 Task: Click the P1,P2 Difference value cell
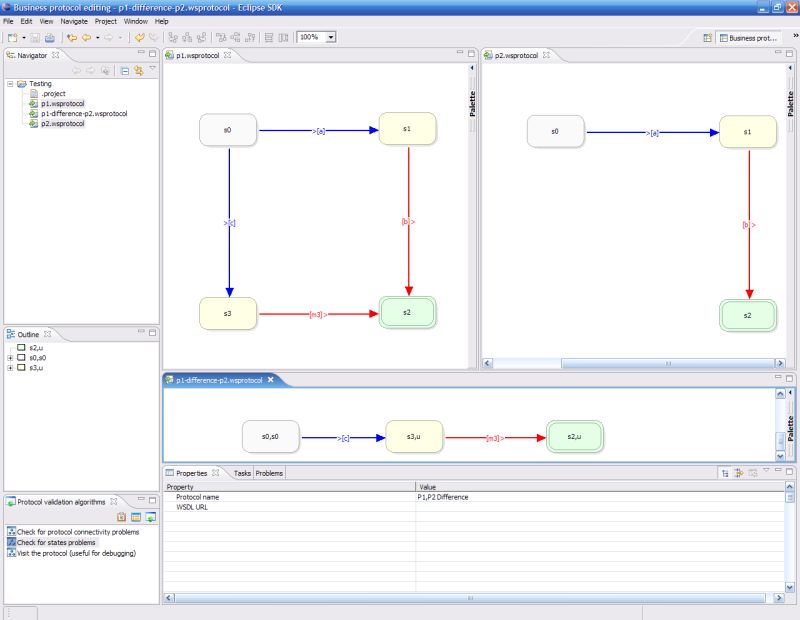pyautogui.click(x=600, y=498)
